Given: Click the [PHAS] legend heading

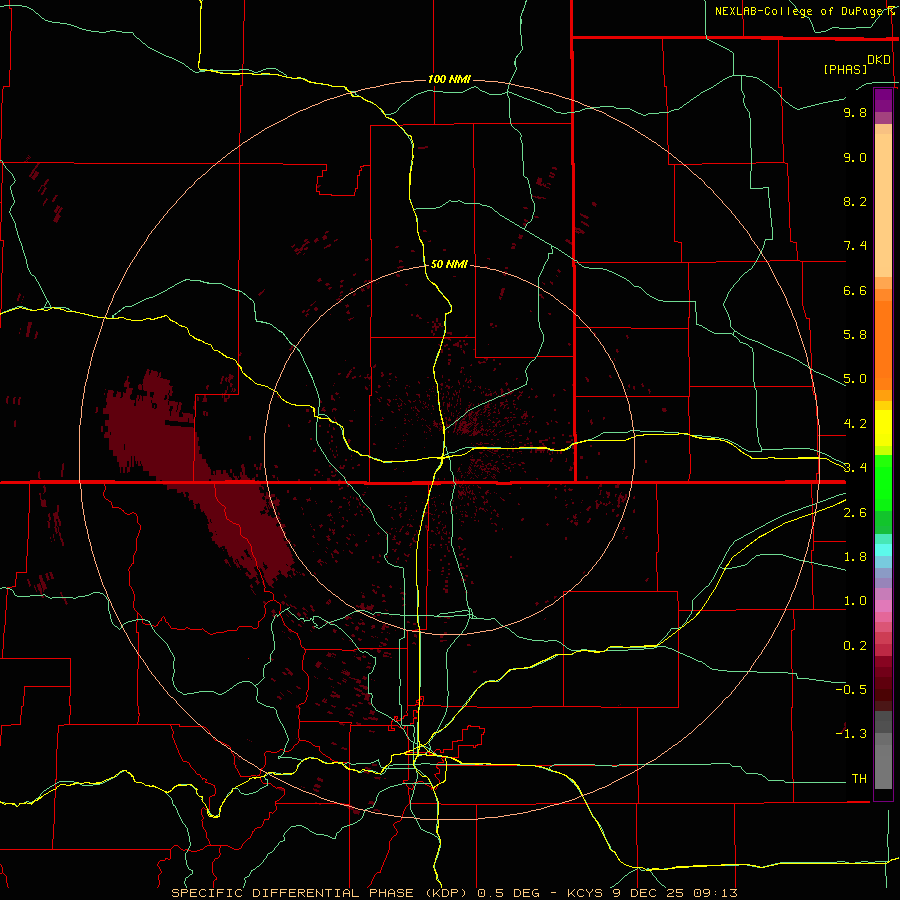Looking at the screenshot, I should coord(845,69).
